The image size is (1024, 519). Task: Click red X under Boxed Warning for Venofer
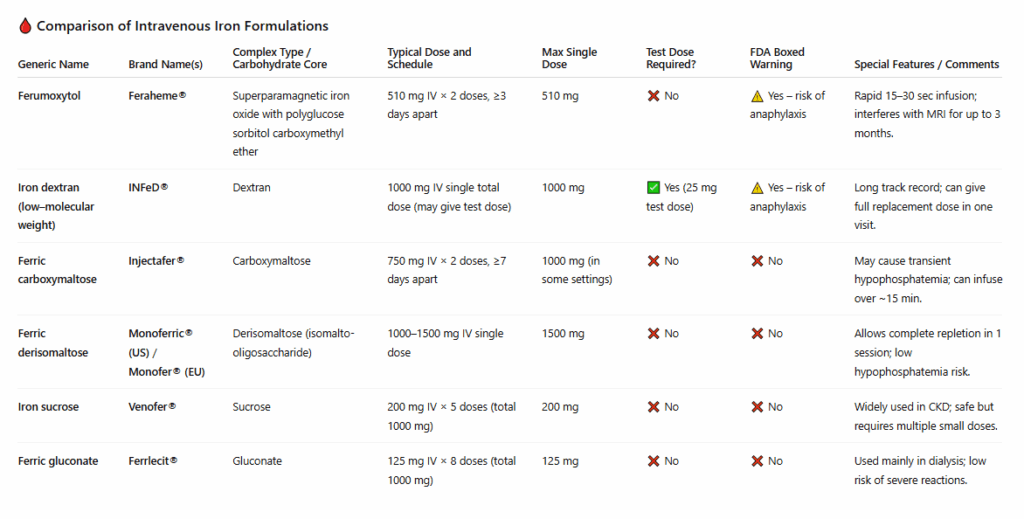[757, 407]
